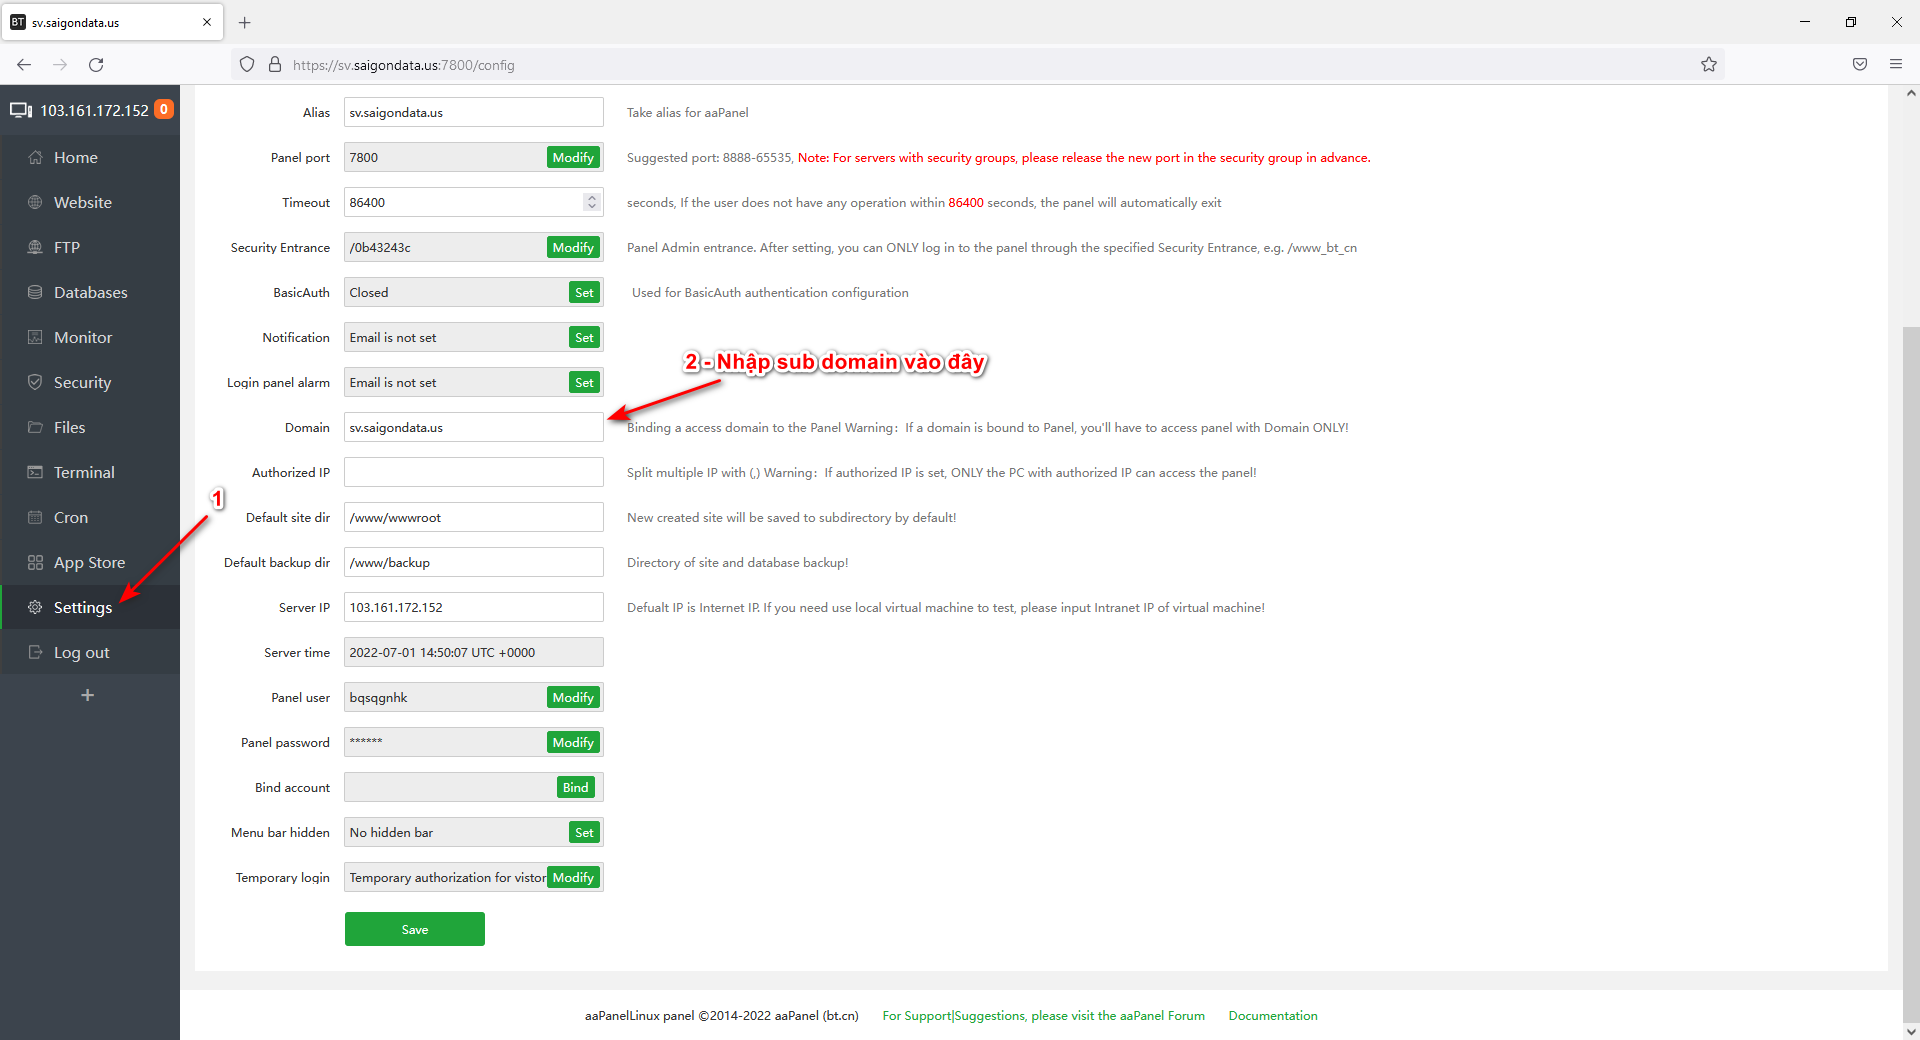The height and width of the screenshot is (1040, 1920).
Task: Focus the Domain input field
Action: (x=474, y=427)
